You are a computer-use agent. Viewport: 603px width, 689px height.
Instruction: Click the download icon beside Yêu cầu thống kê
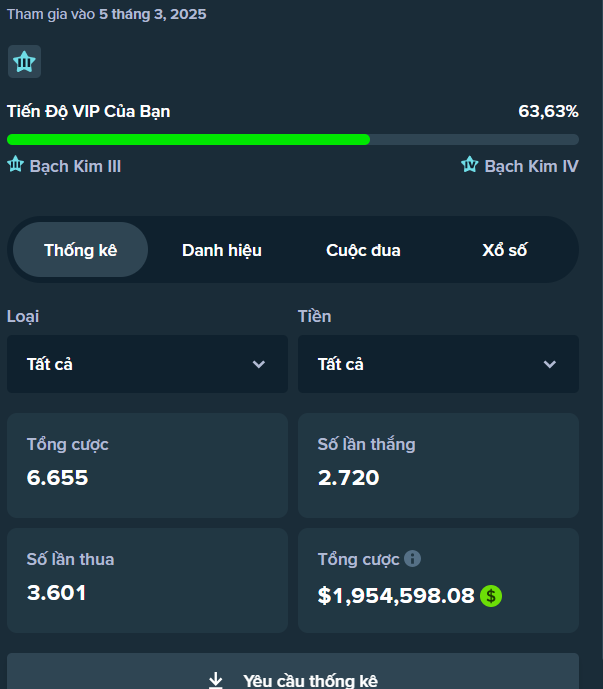216,681
